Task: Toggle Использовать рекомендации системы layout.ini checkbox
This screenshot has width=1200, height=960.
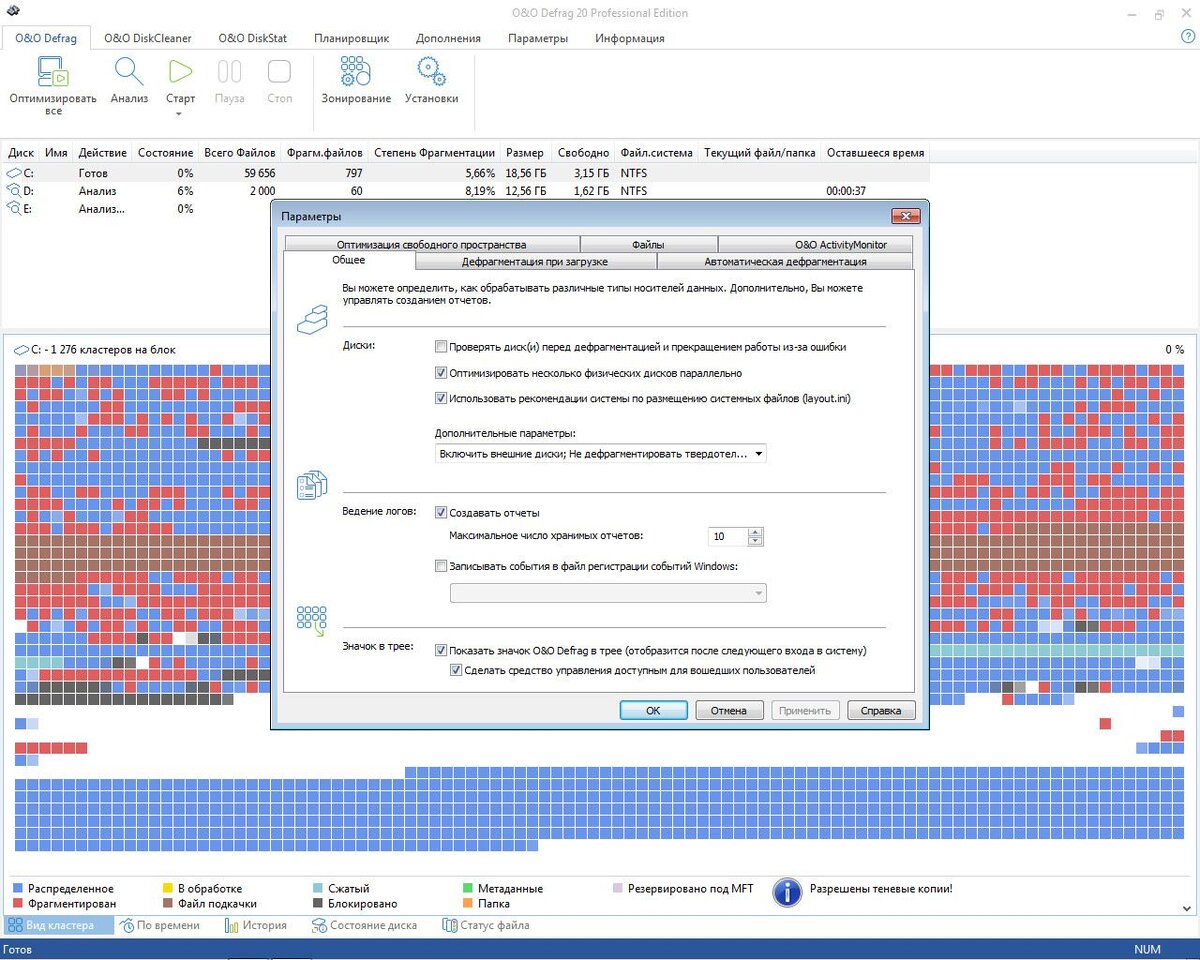Action: point(441,398)
